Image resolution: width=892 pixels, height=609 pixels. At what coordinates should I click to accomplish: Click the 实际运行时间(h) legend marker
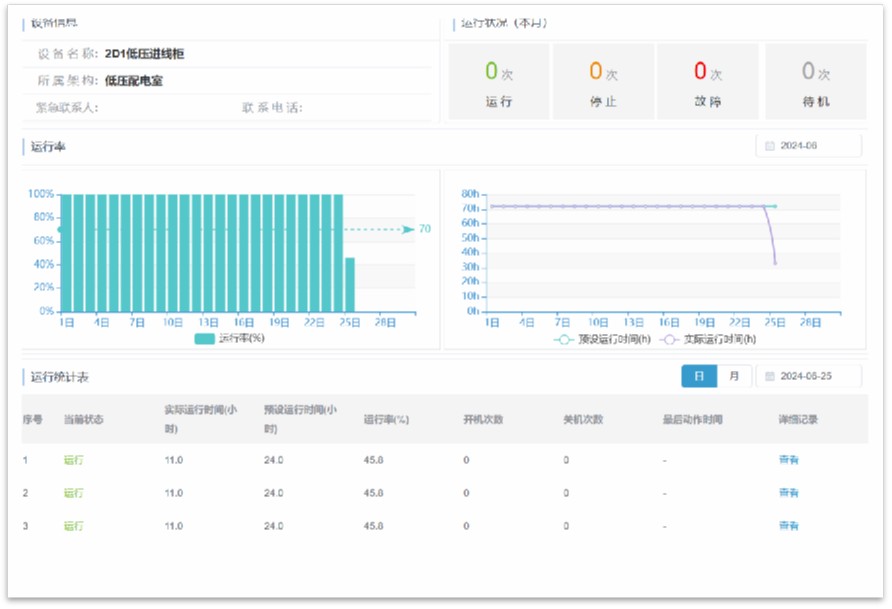click(x=671, y=339)
